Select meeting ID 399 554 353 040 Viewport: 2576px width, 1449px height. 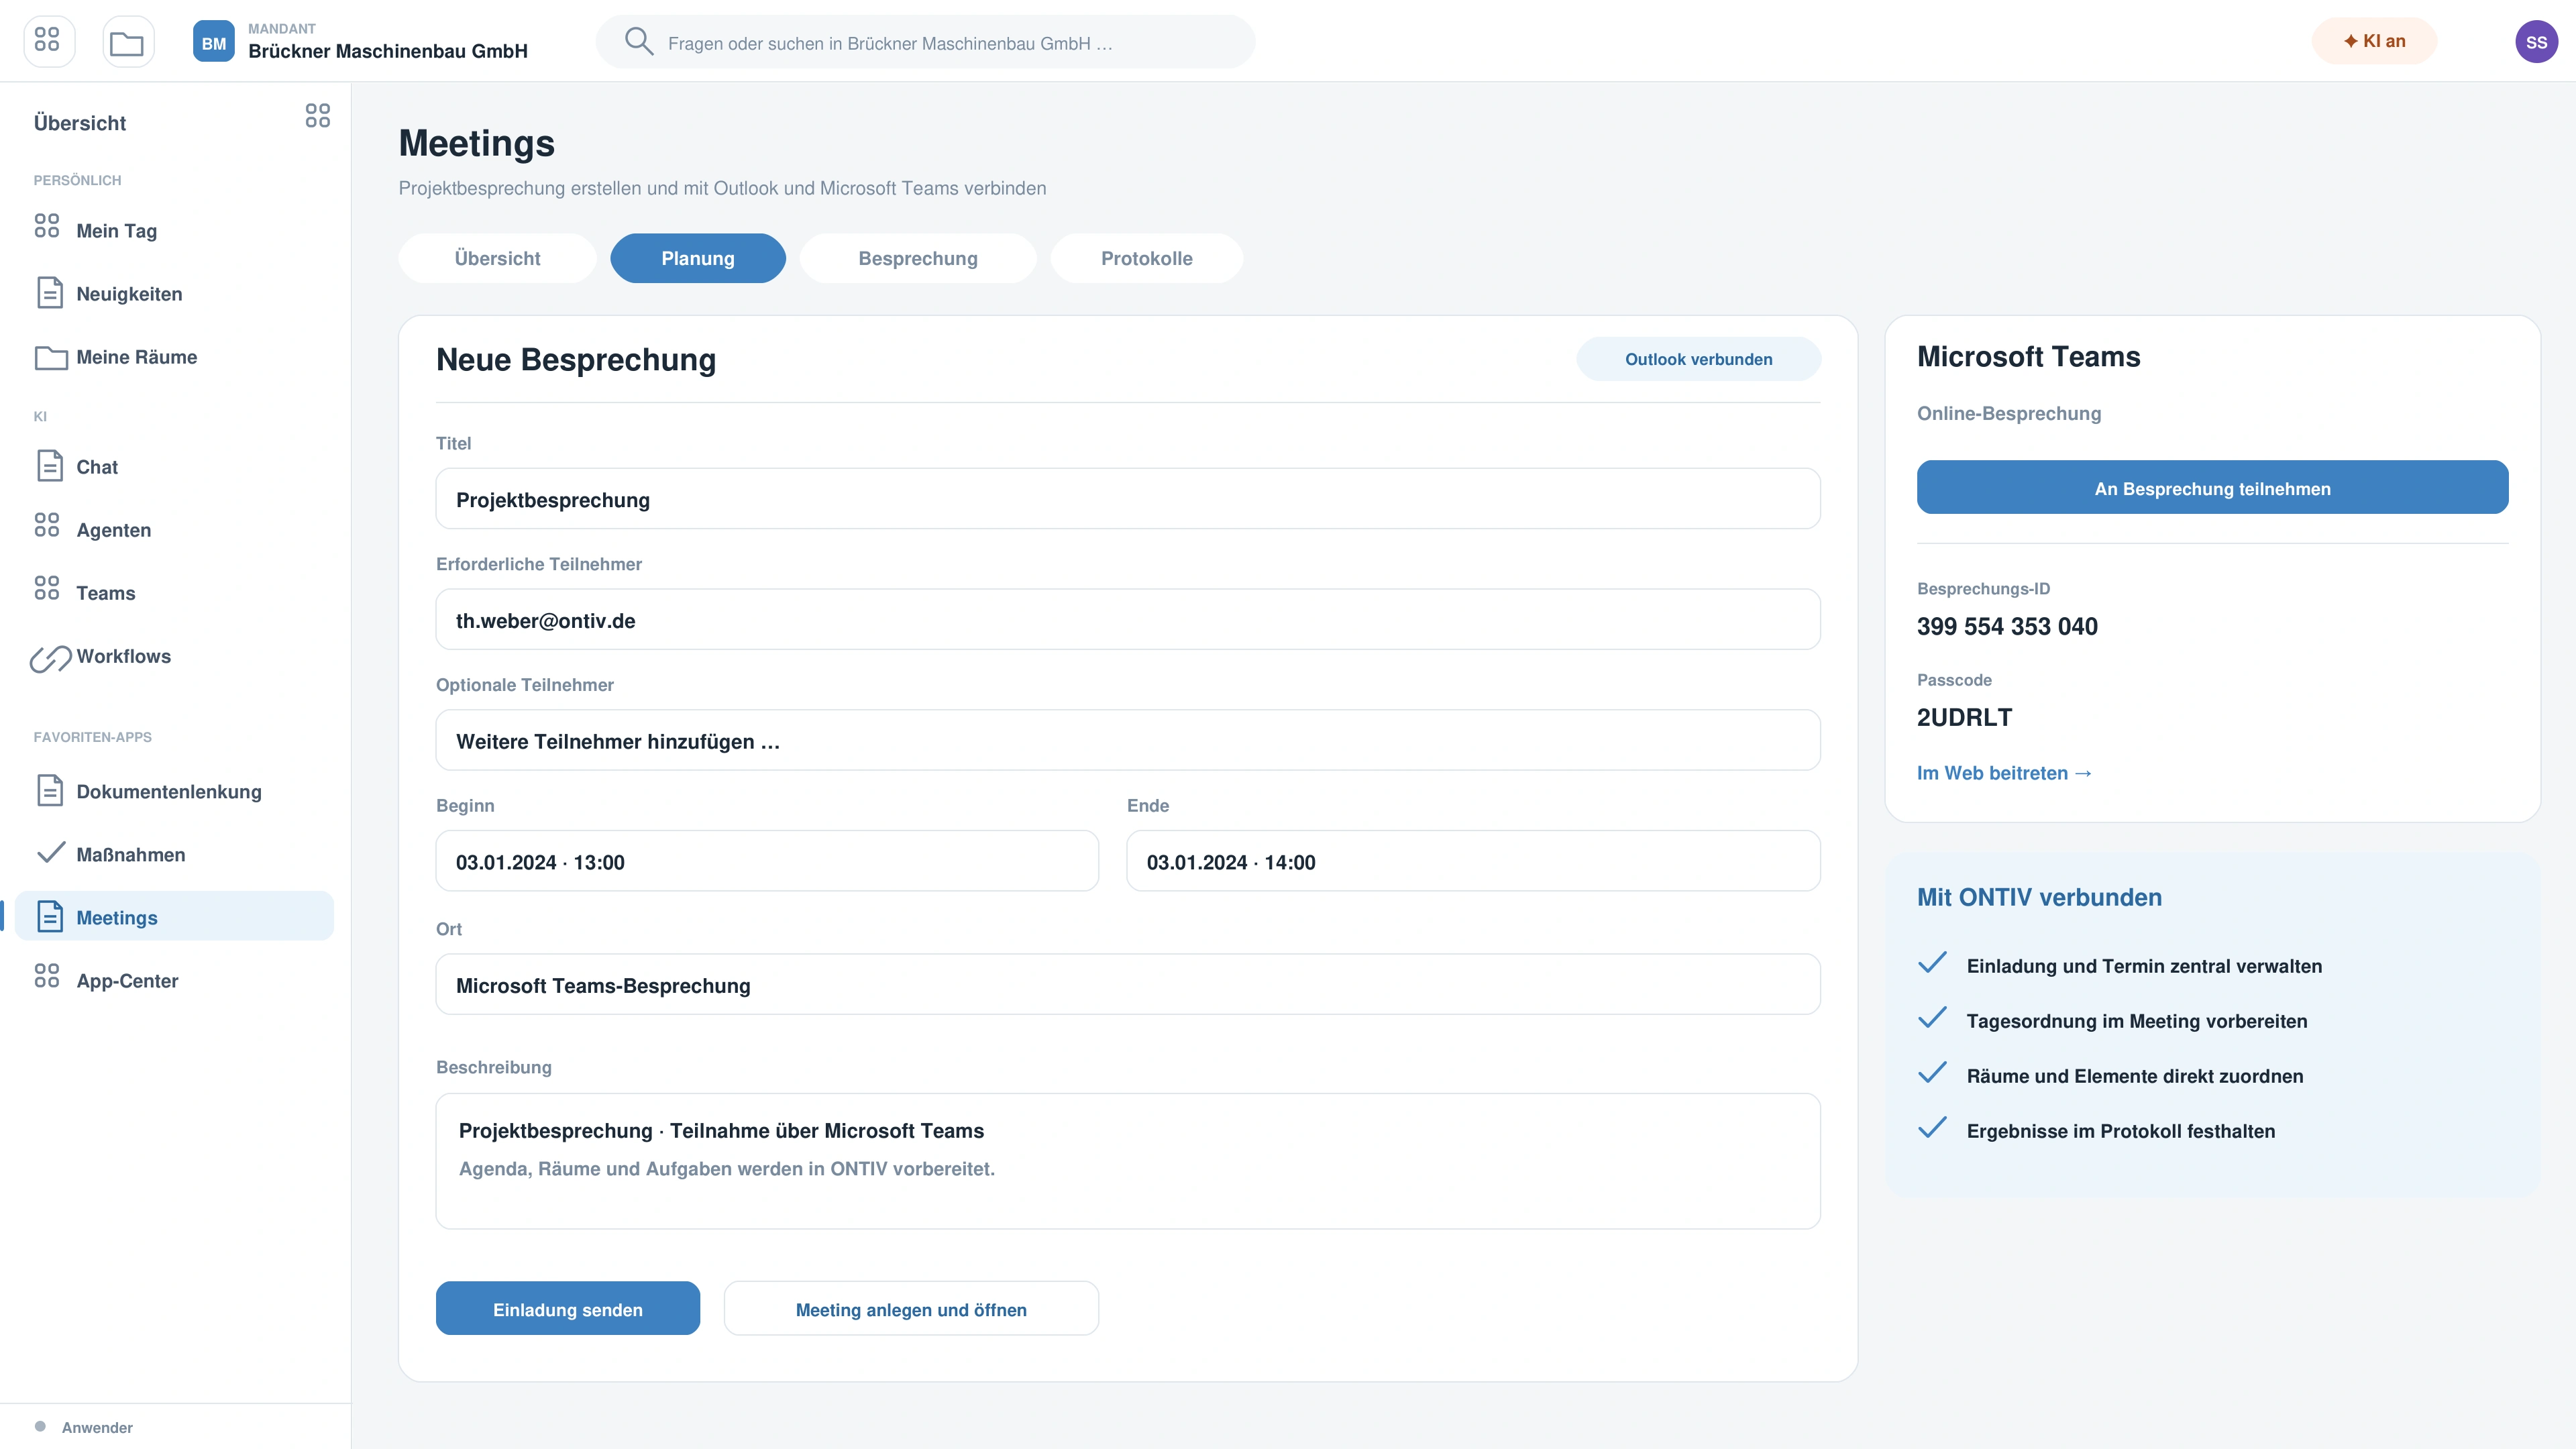2006,626
